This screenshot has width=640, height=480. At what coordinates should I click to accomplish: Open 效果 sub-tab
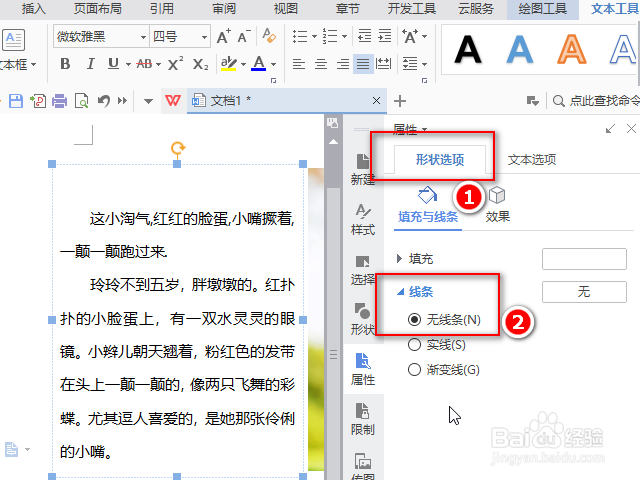click(x=497, y=205)
